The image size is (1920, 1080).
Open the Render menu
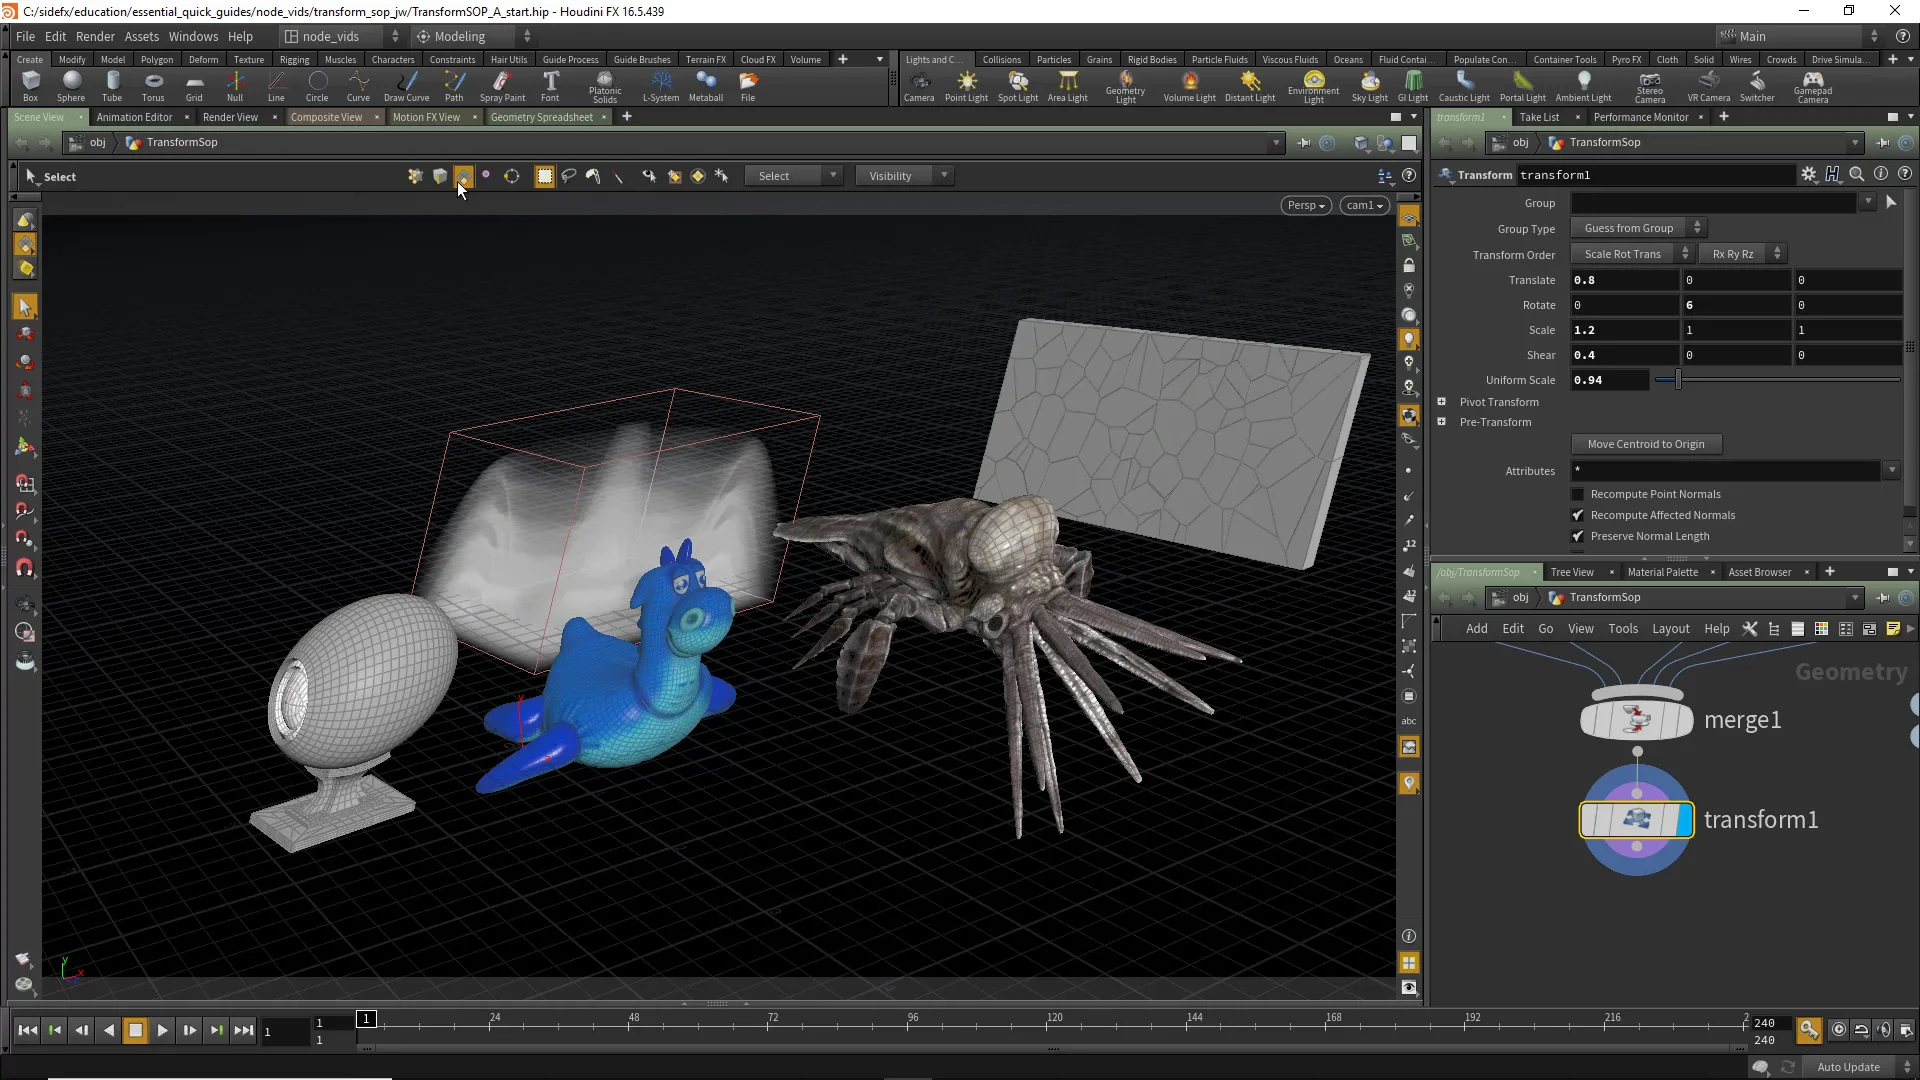[x=95, y=36]
